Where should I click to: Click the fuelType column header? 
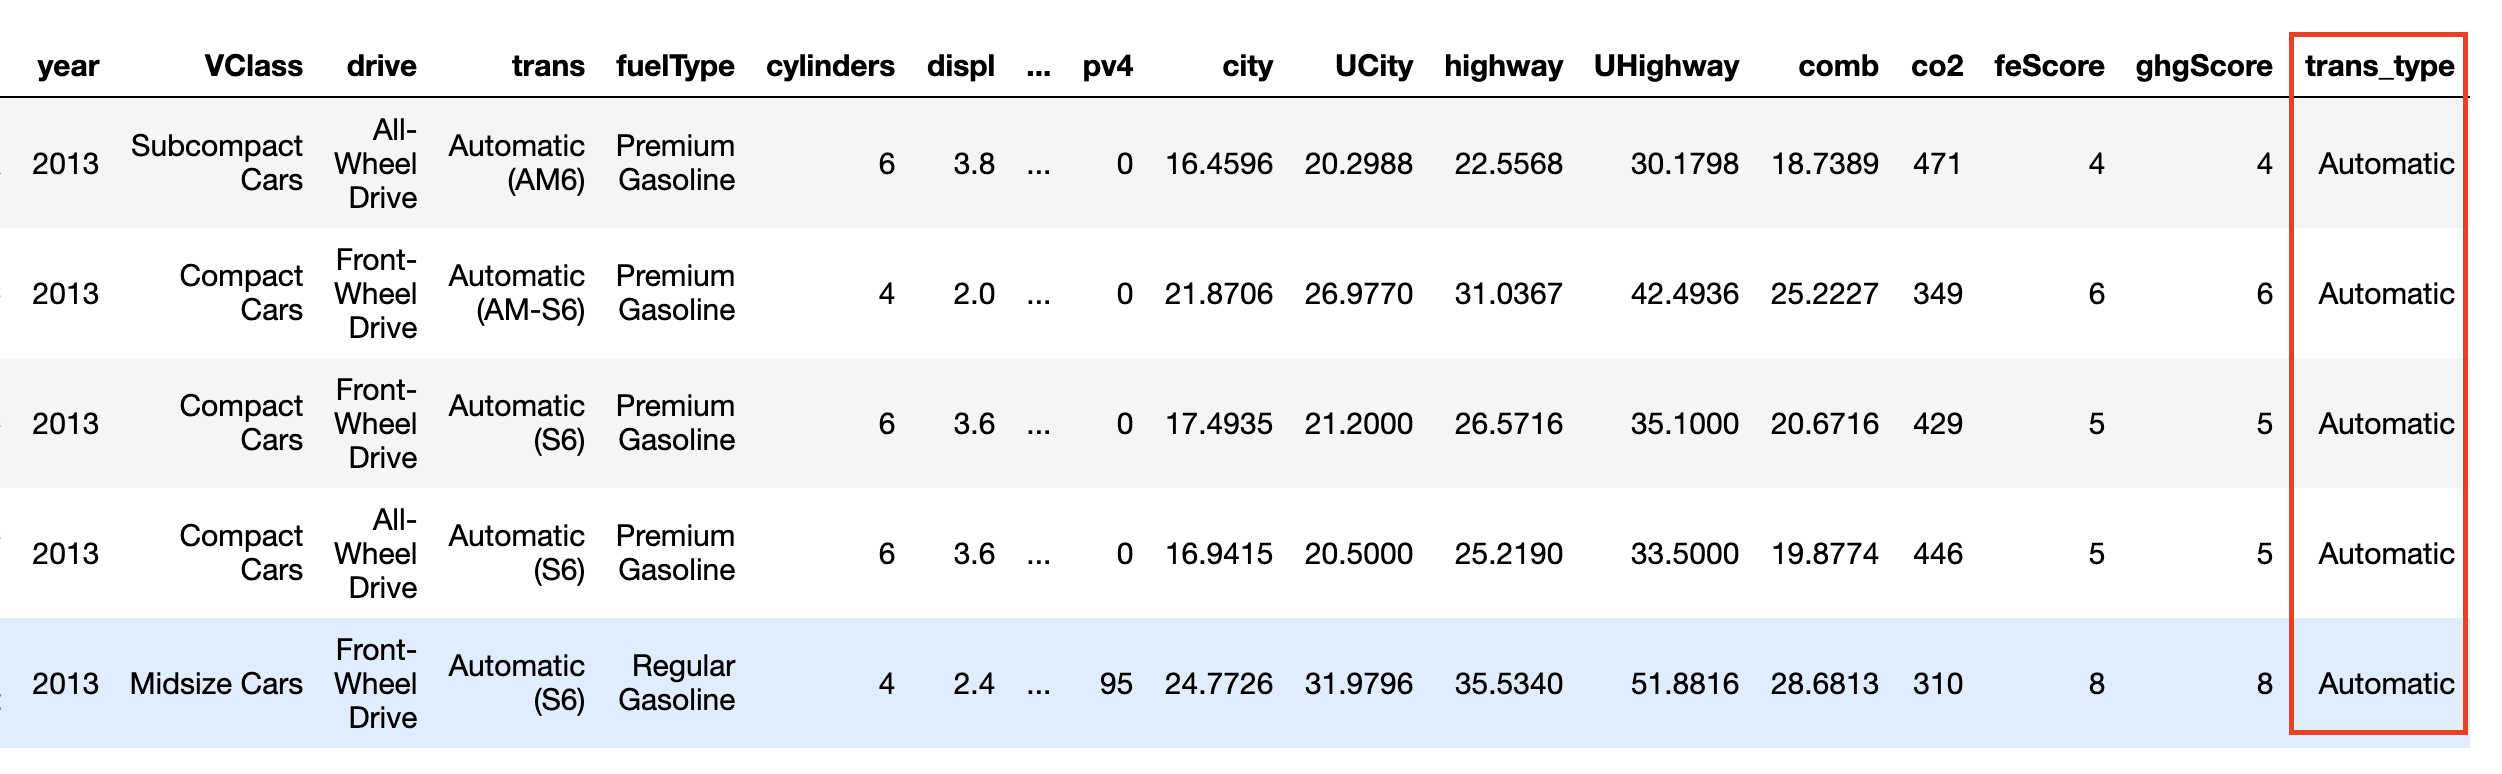click(x=675, y=66)
